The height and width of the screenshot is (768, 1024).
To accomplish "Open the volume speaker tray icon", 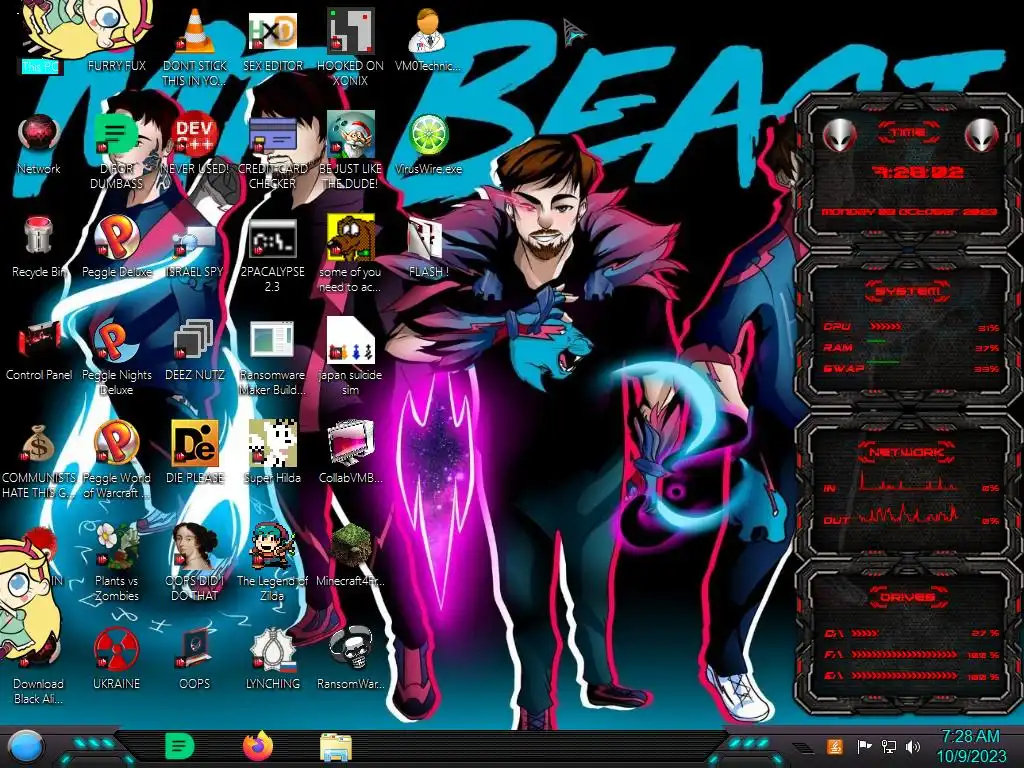I will pyautogui.click(x=913, y=746).
